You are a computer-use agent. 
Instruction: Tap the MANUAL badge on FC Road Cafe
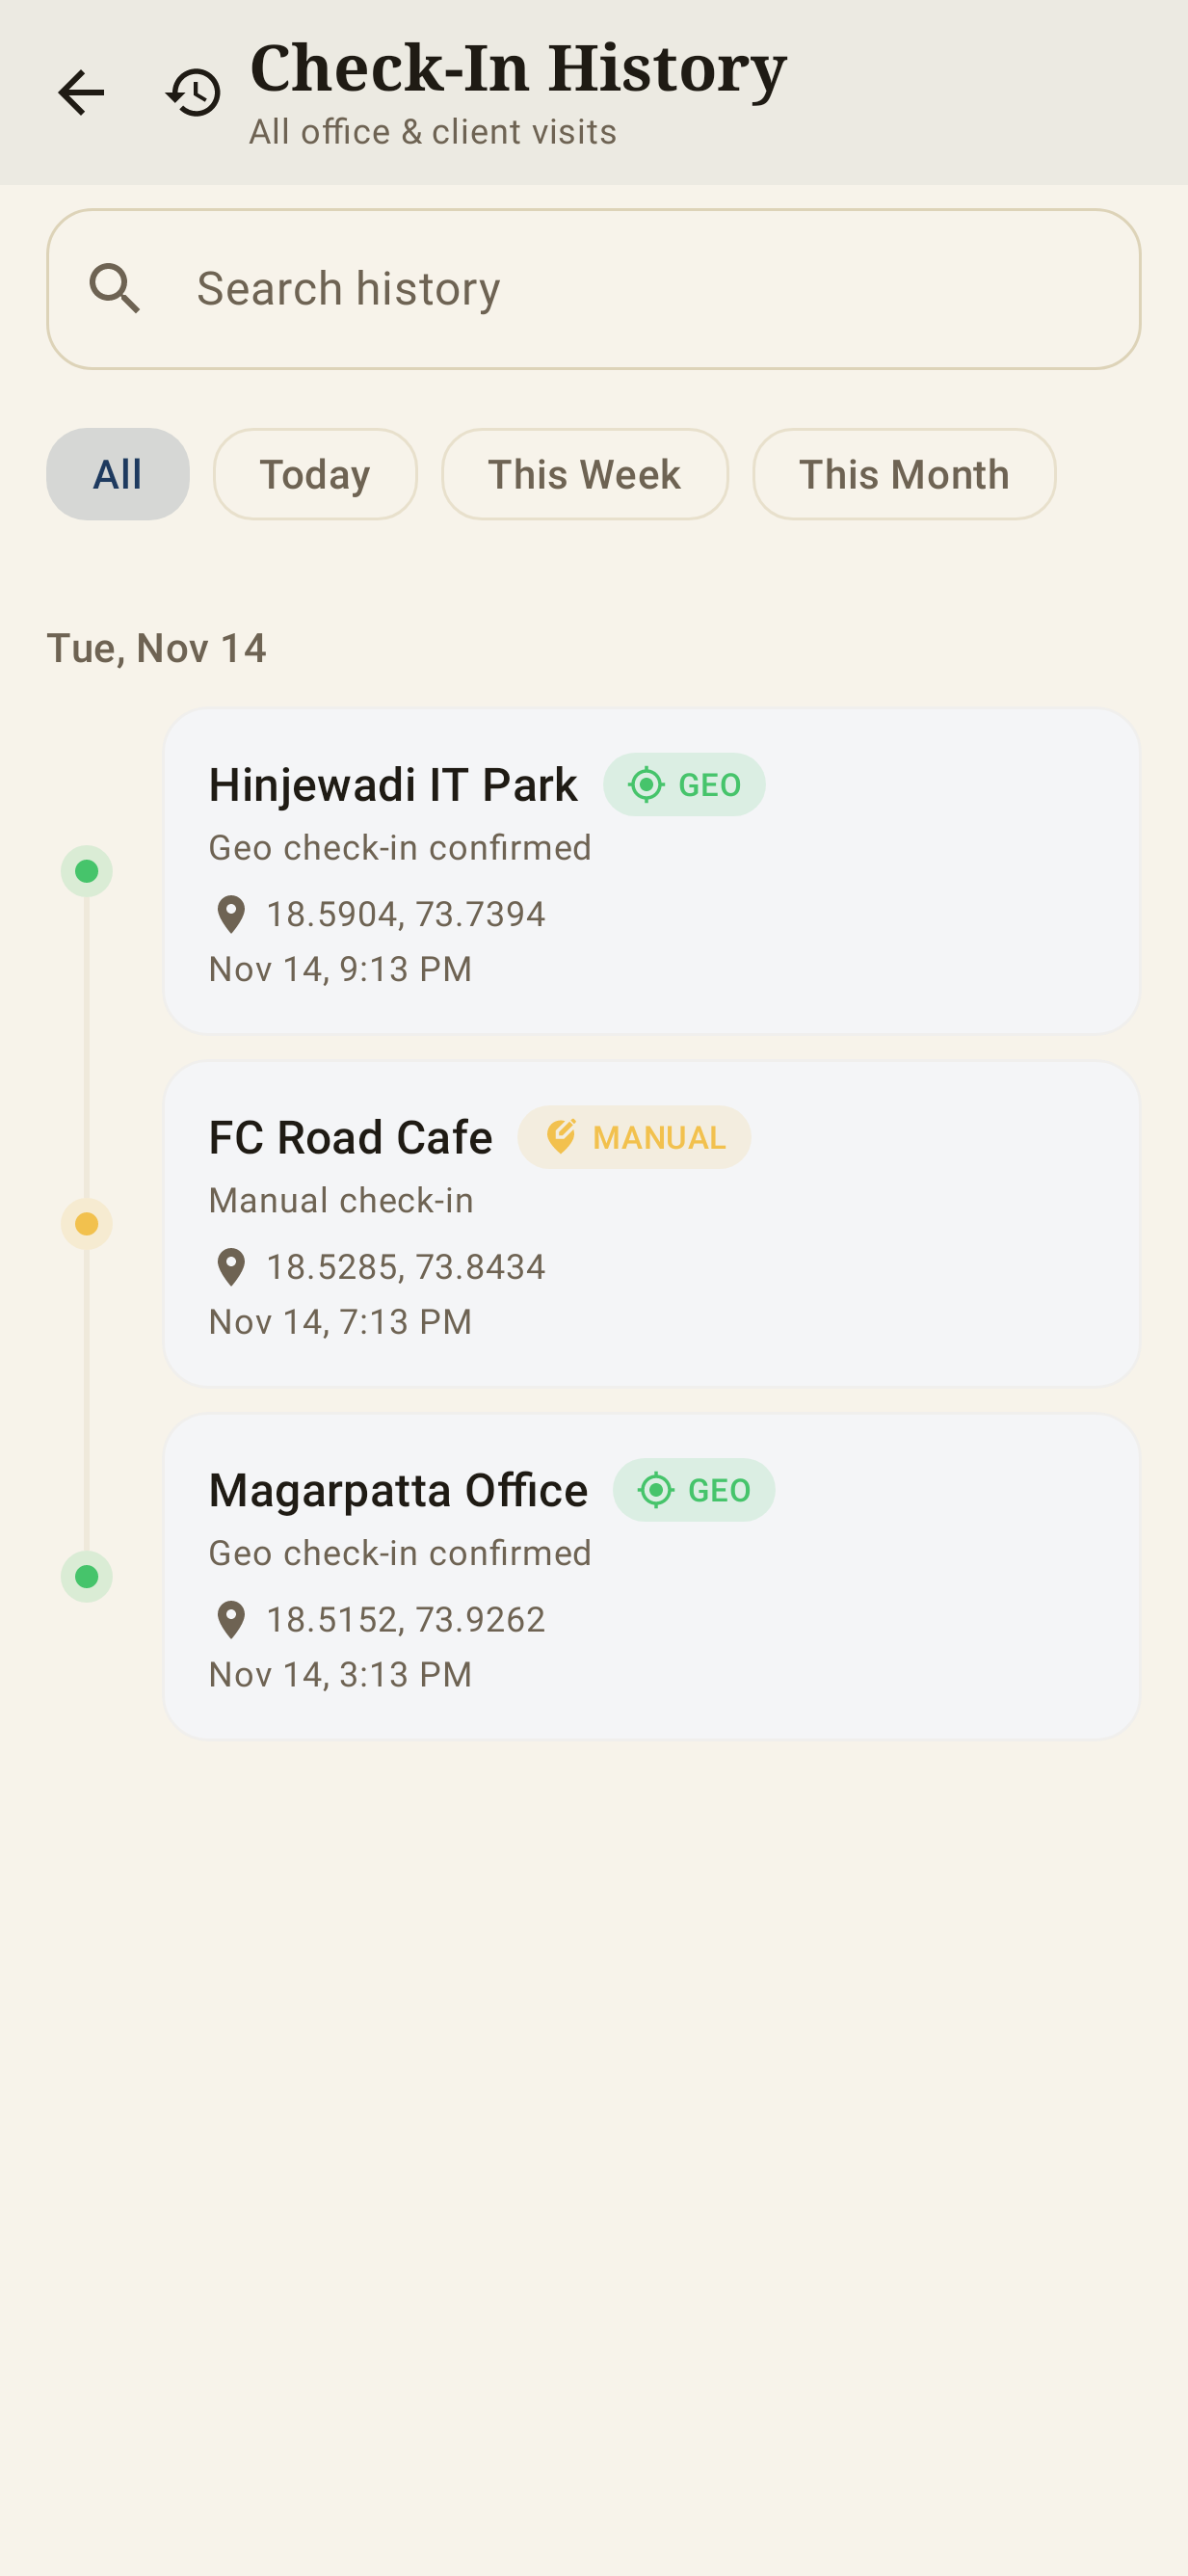(x=634, y=1137)
